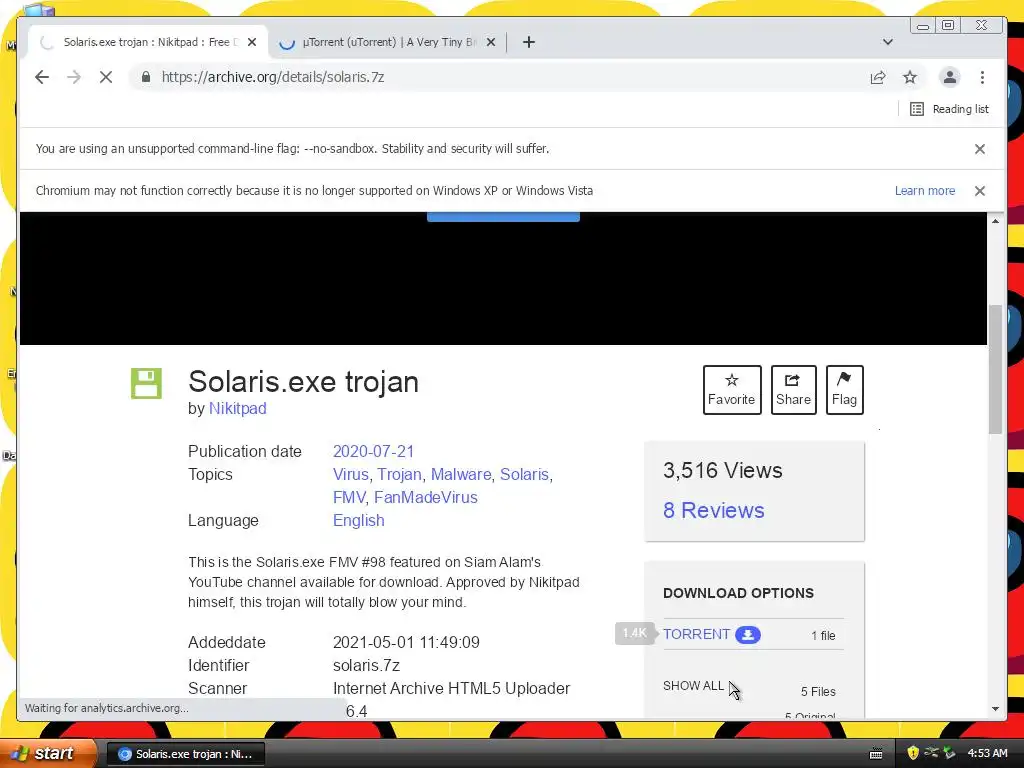Open the English language link
Screen dimensions: 1024x768
click(359, 520)
